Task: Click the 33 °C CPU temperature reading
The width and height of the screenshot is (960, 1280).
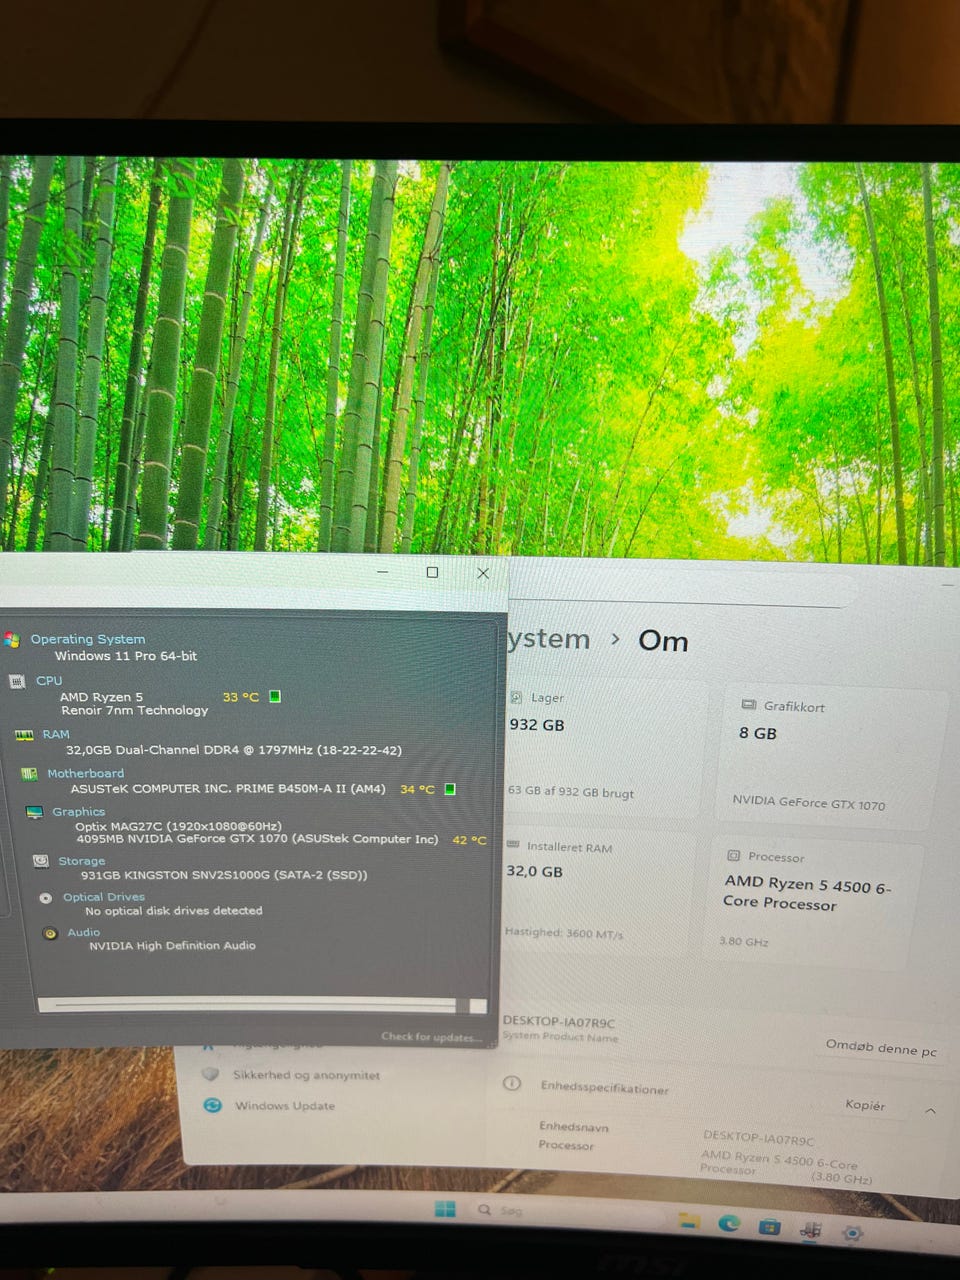Action: (x=240, y=697)
